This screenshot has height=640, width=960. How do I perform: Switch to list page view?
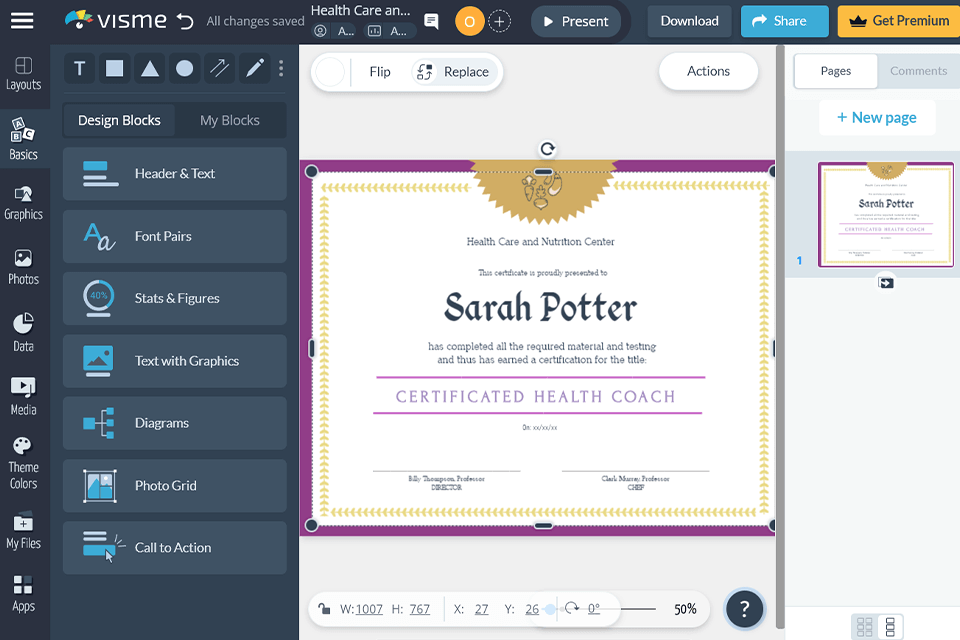pos(890,627)
